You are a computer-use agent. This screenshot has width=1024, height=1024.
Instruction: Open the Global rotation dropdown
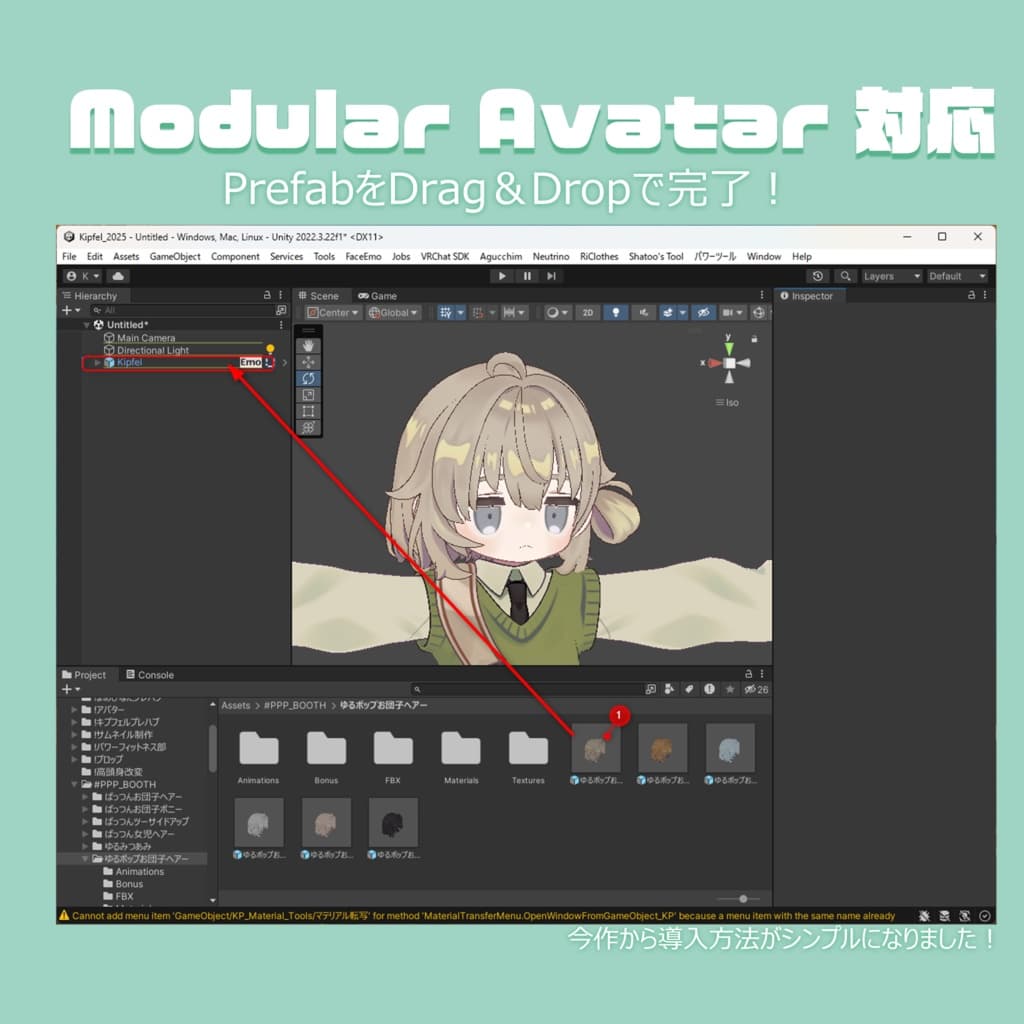point(392,313)
